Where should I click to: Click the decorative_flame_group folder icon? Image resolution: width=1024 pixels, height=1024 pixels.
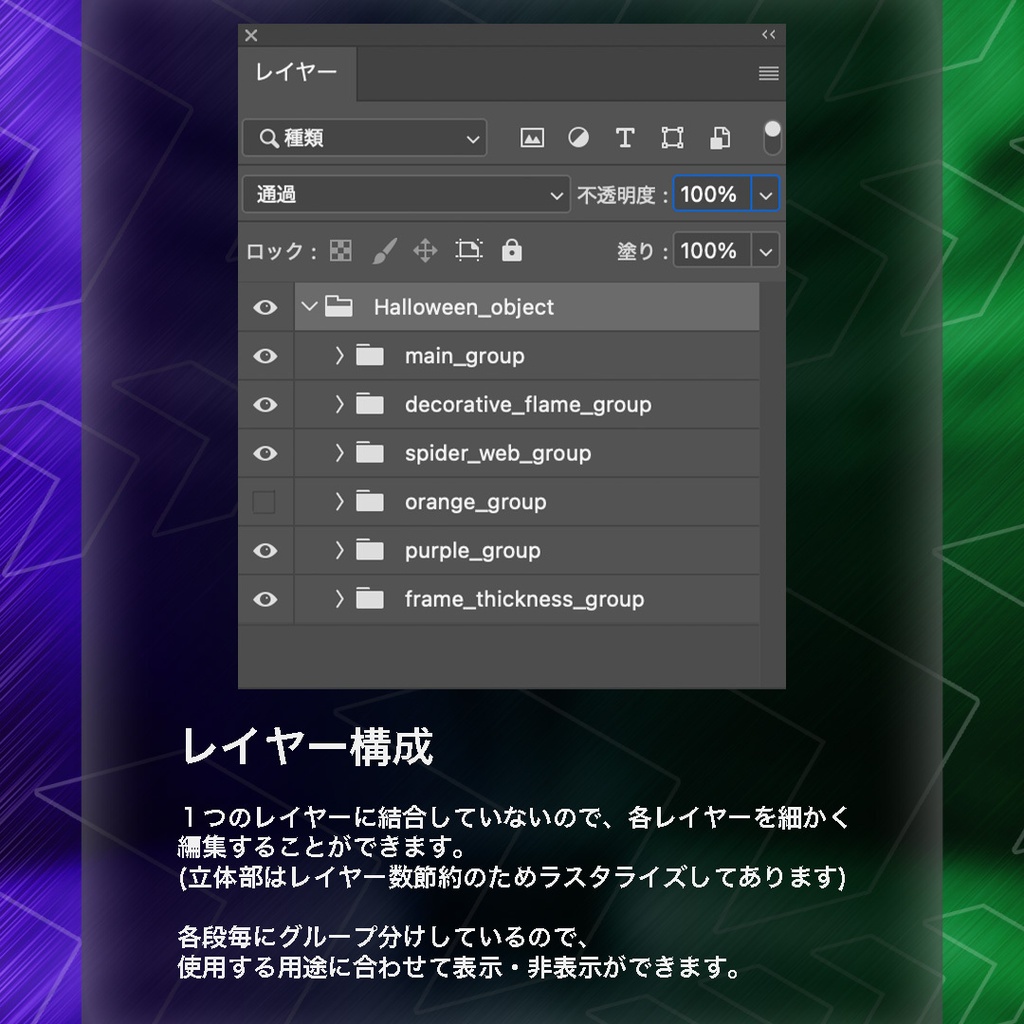tap(370, 404)
